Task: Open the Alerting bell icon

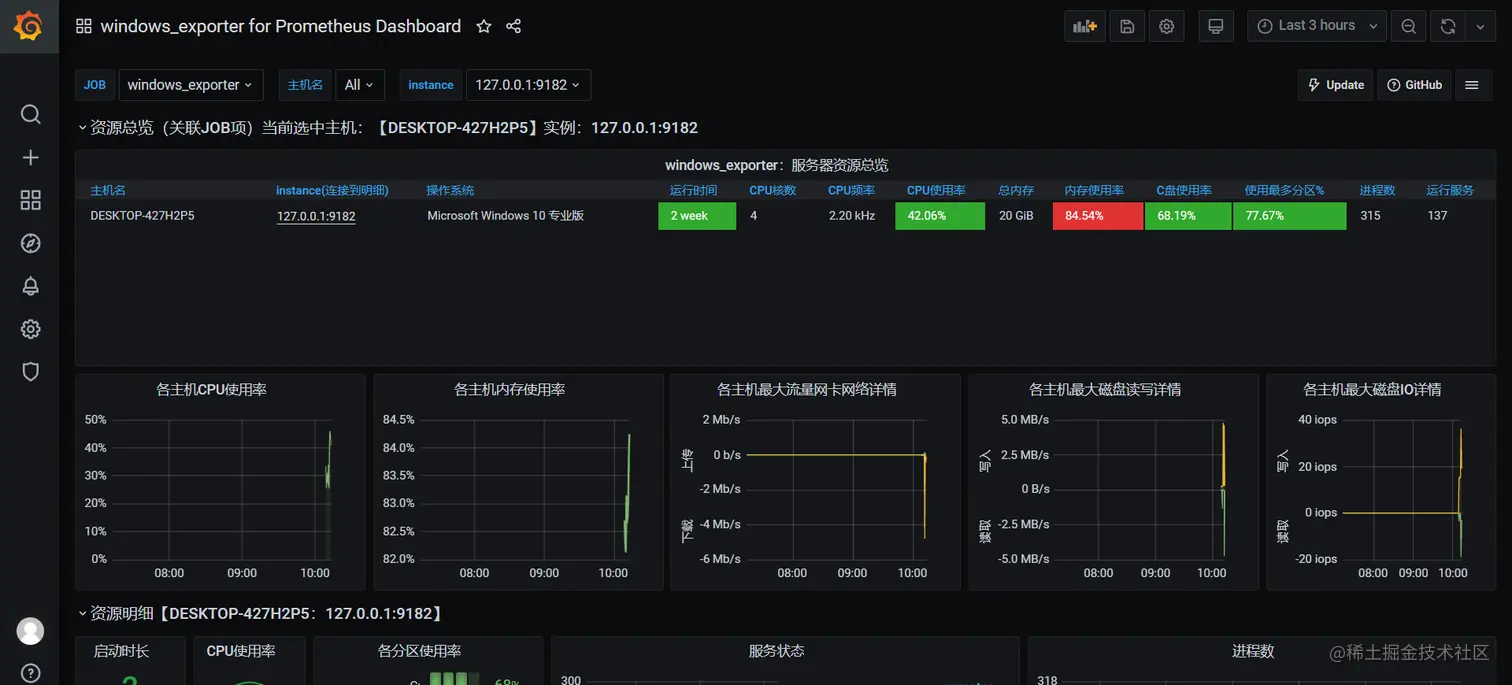Action: click(31, 286)
